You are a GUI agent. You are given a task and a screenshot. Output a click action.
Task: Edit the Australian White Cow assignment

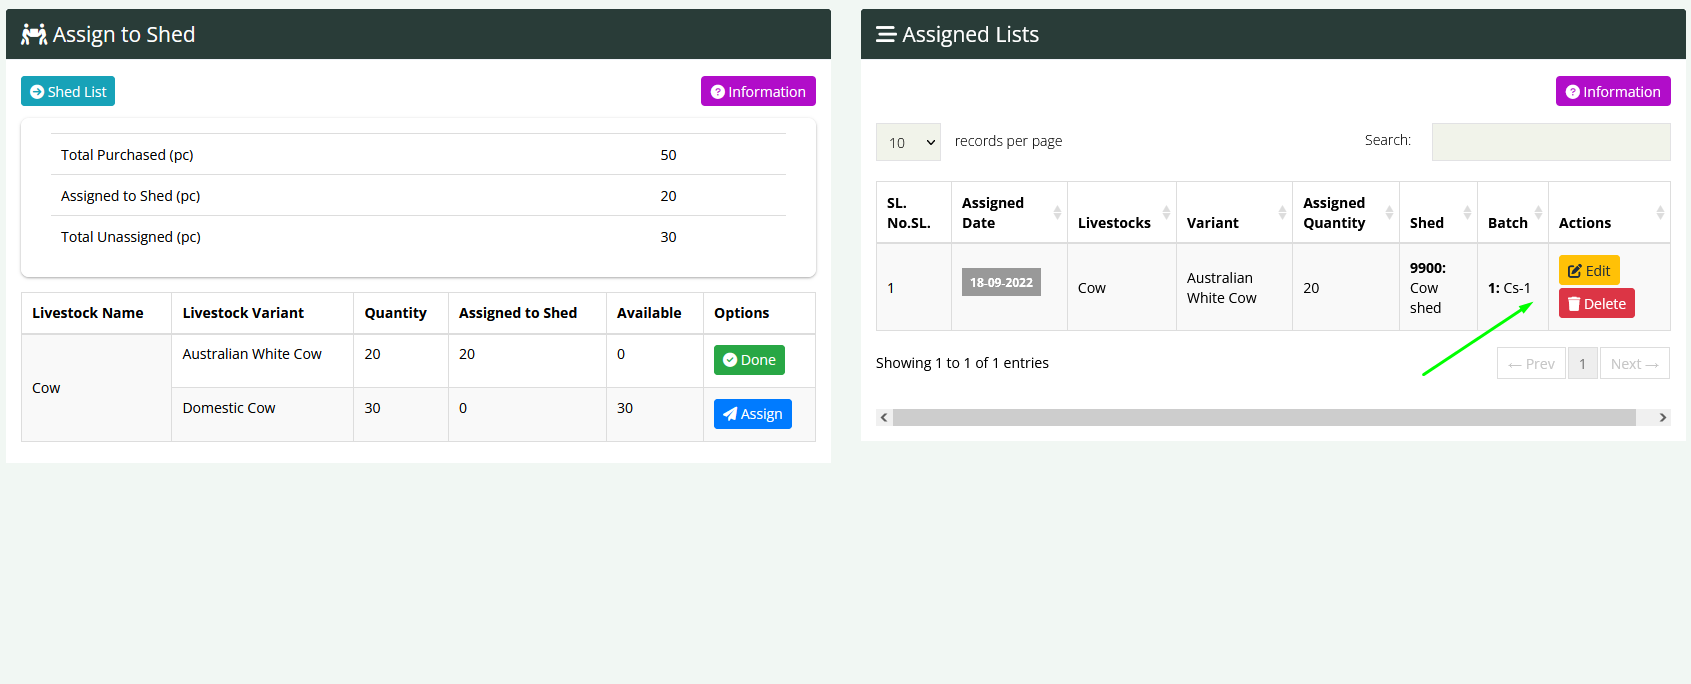coord(1588,270)
